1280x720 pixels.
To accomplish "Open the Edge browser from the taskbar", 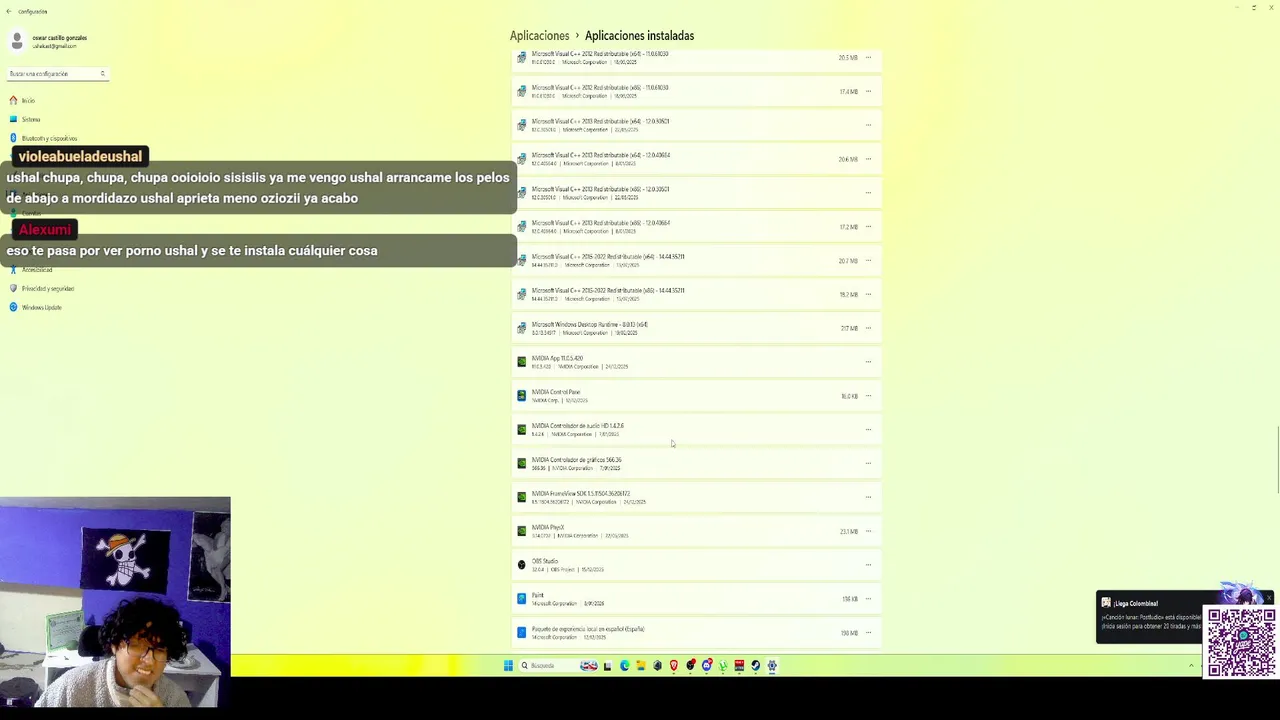I will point(625,666).
